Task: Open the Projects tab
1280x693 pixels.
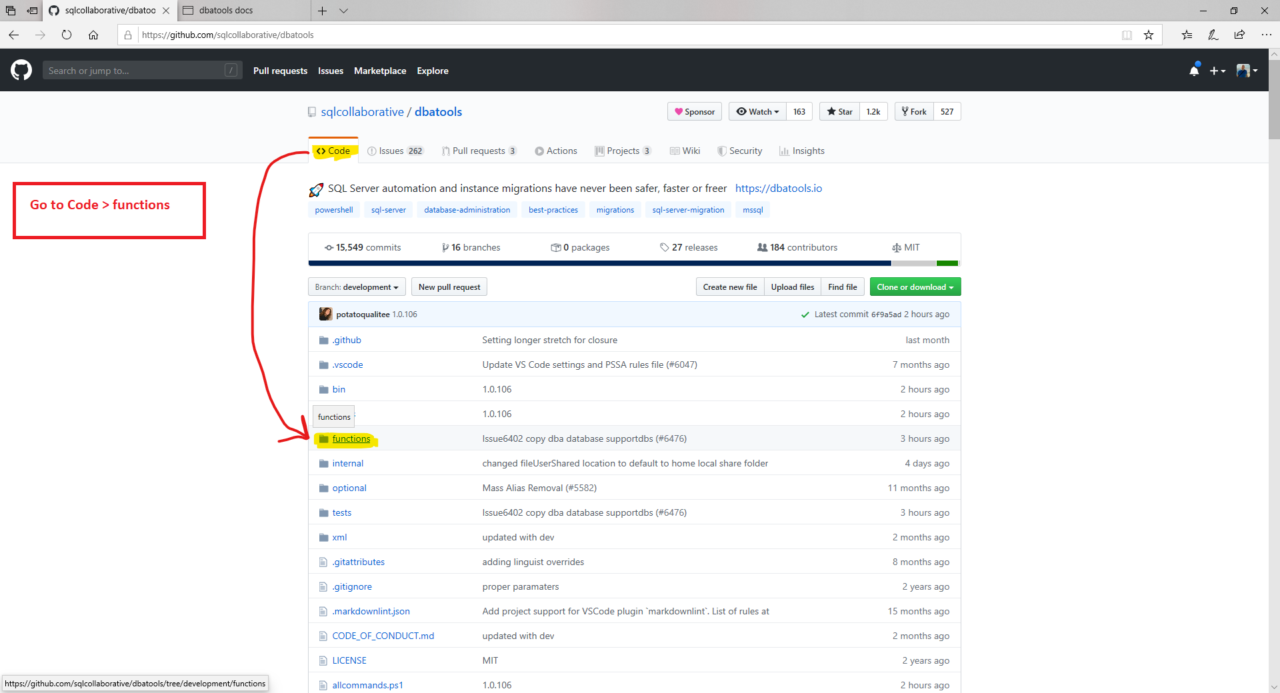Action: (x=623, y=151)
